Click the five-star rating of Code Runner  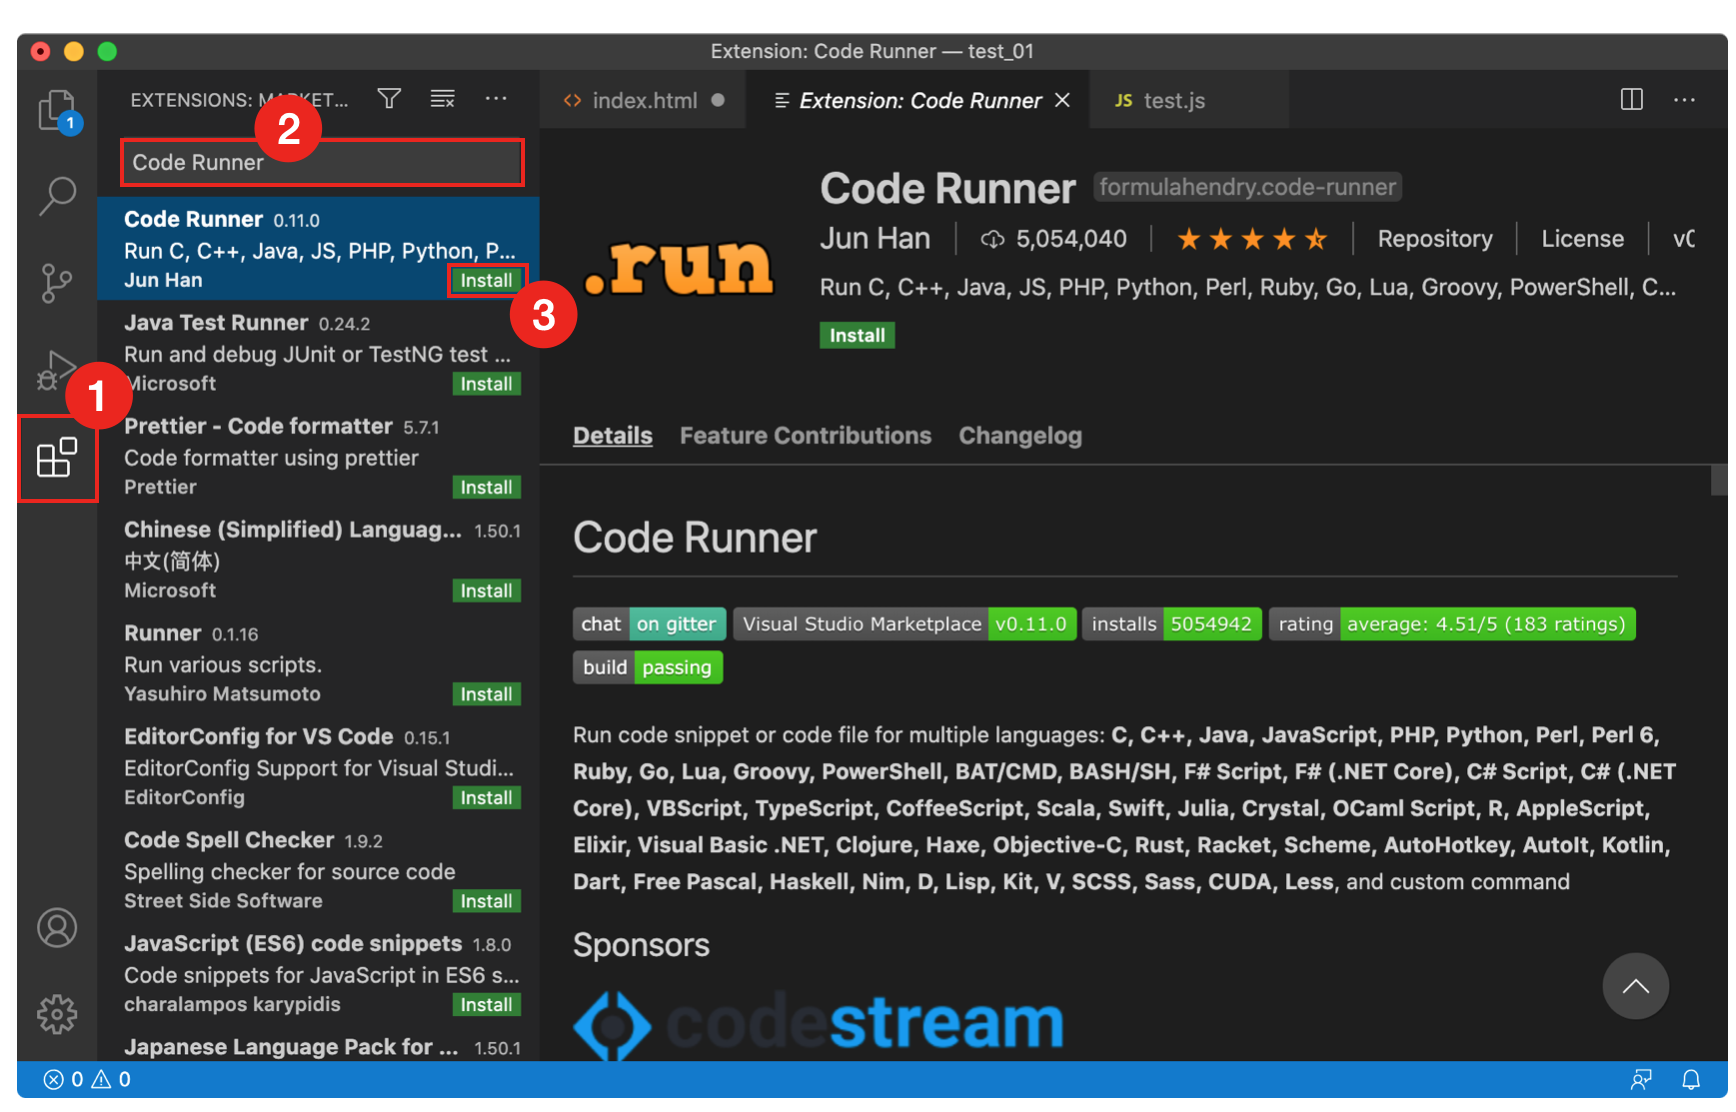[x=1252, y=239]
